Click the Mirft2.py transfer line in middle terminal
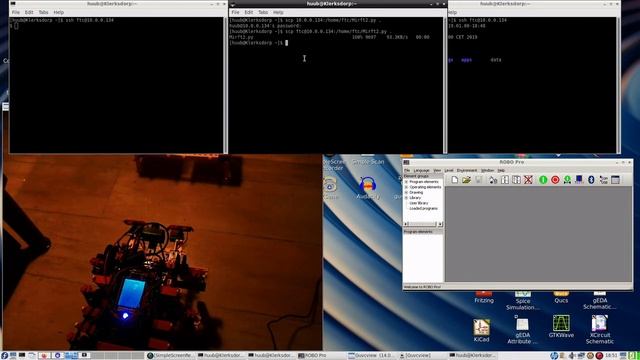The width and height of the screenshot is (640, 360). [x=329, y=37]
